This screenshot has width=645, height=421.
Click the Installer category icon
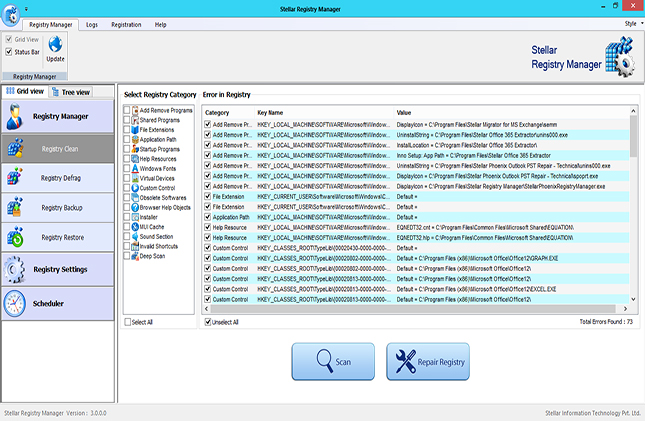point(135,217)
